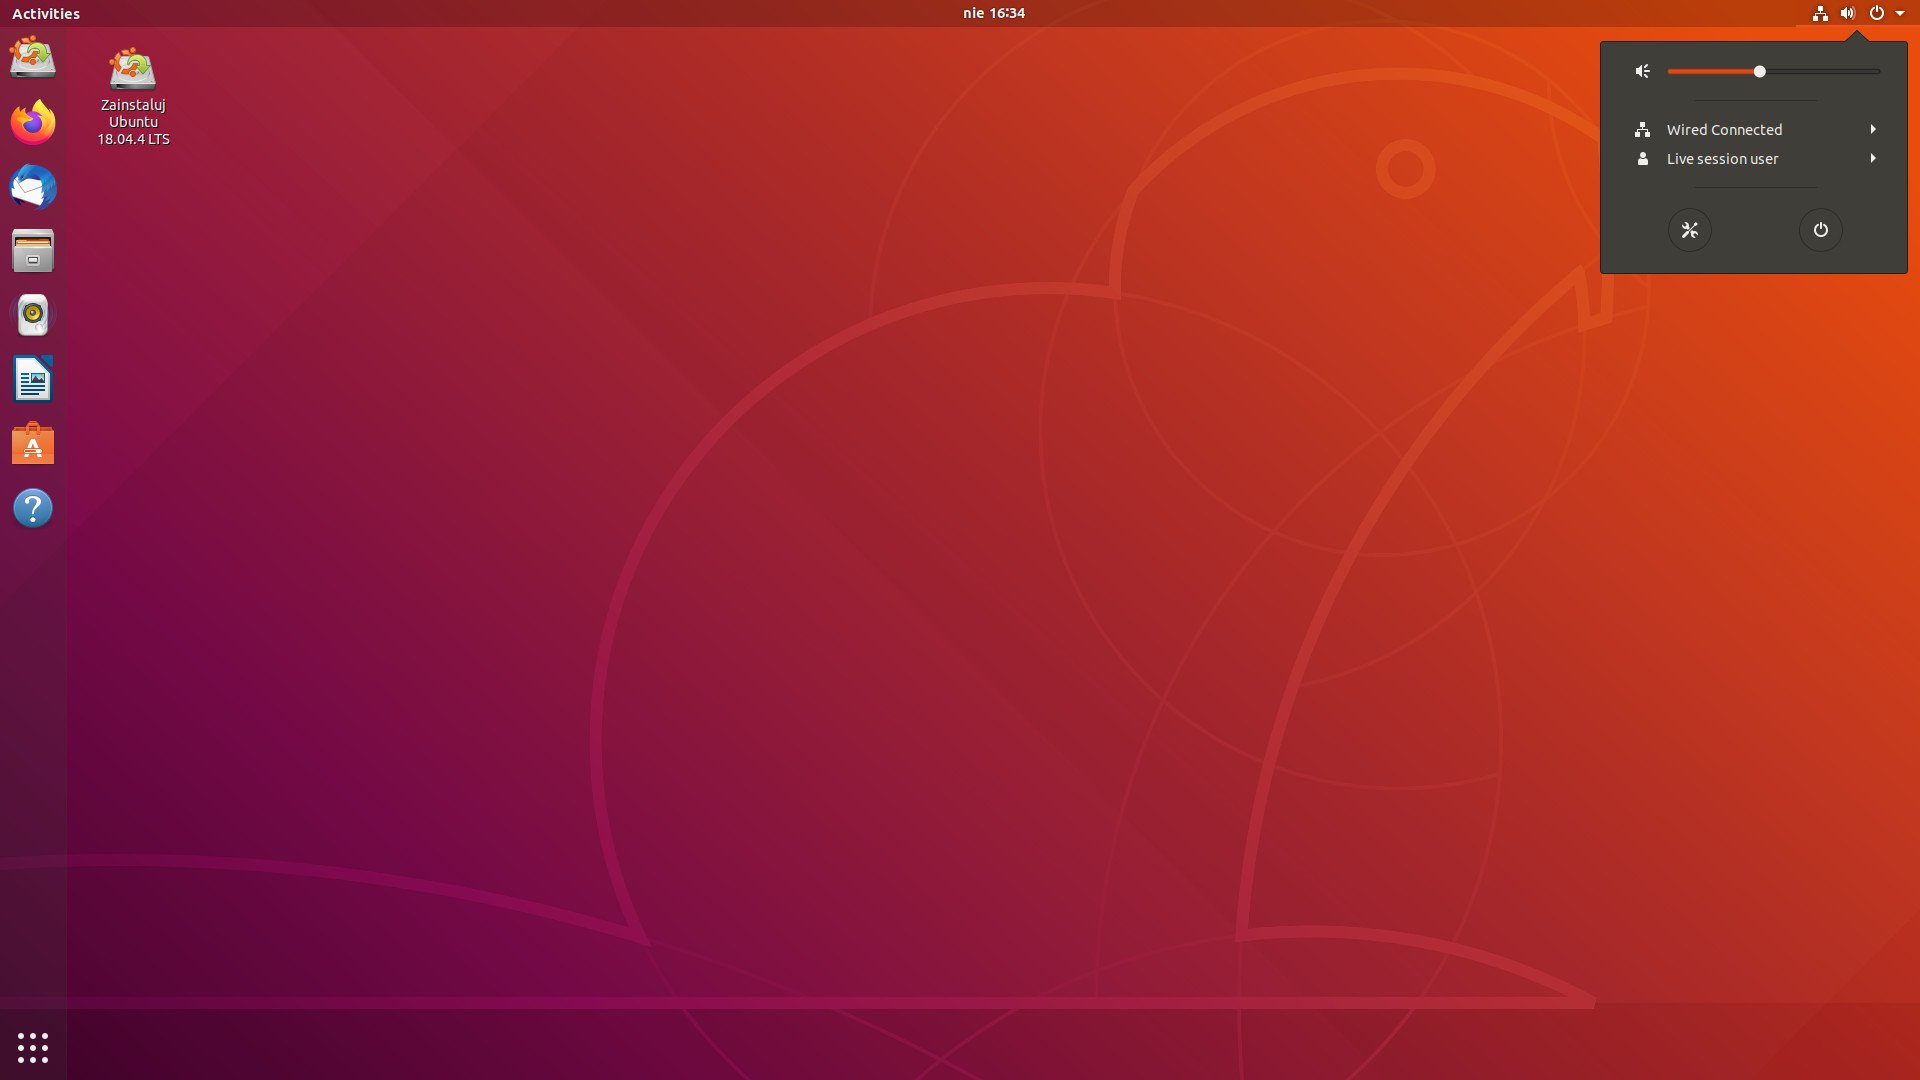Click the speaker icon in the volume panel
1920x1080 pixels.
1642,71
